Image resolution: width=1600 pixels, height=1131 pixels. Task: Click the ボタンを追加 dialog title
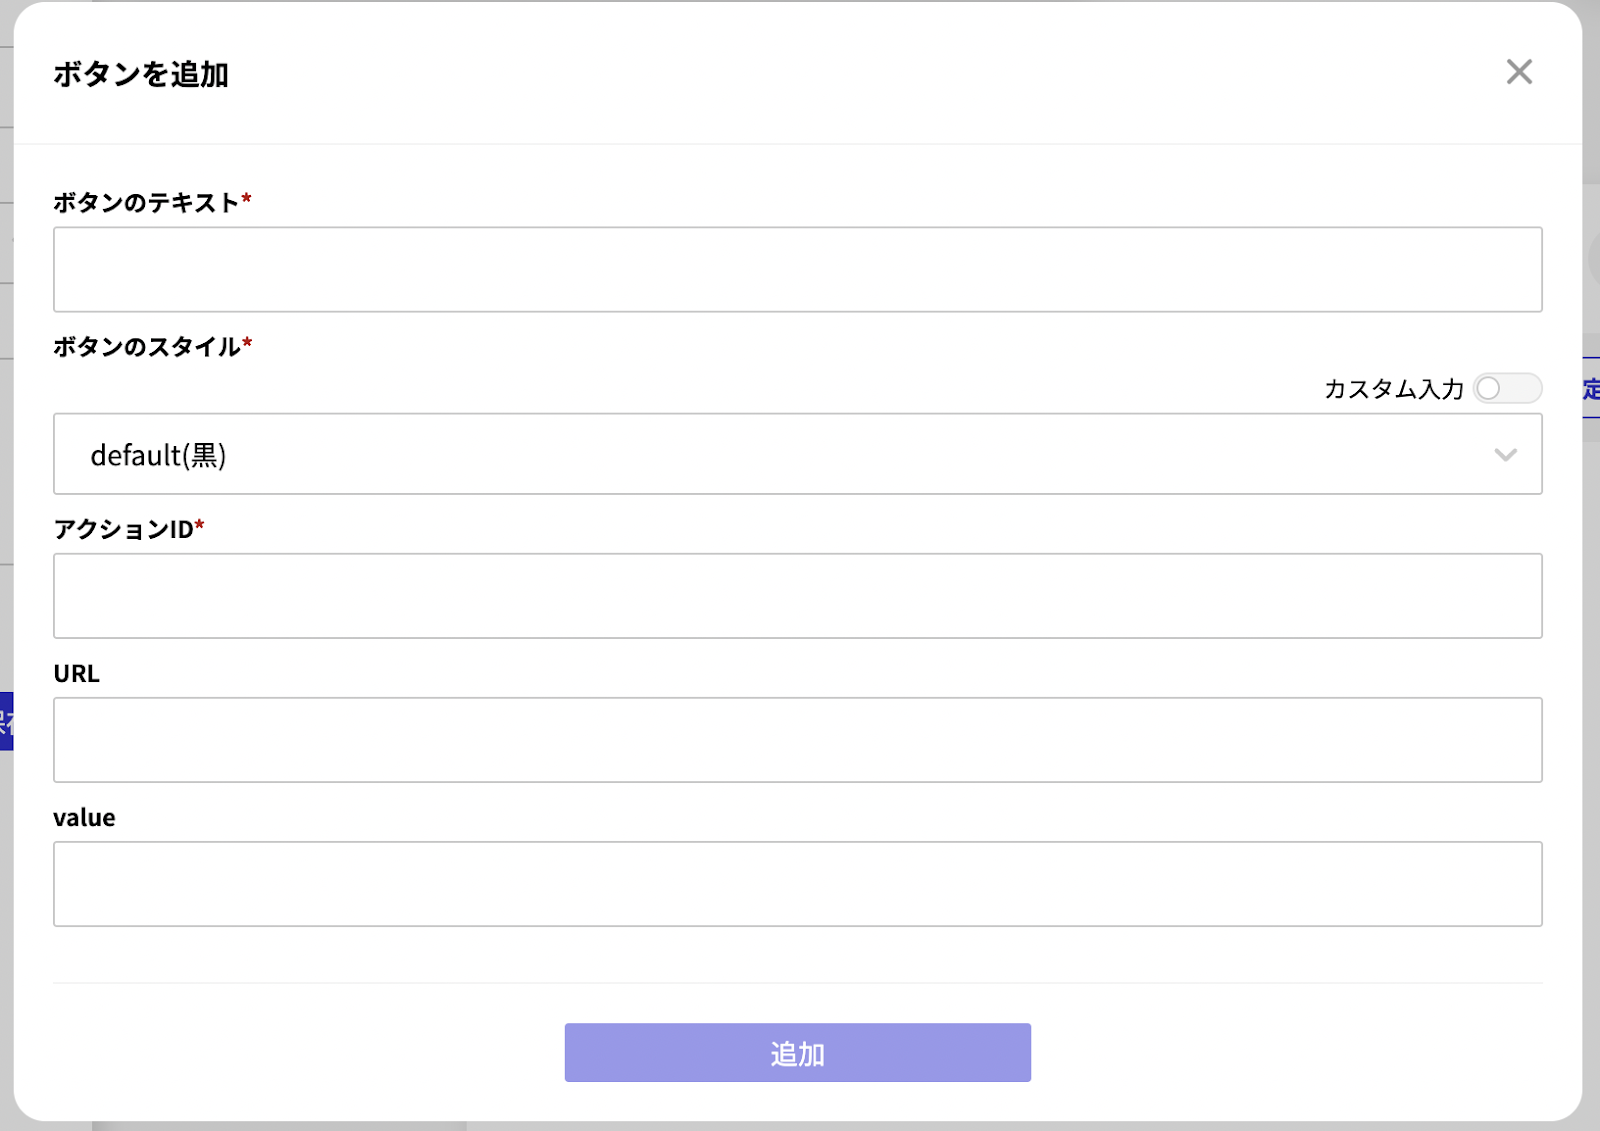(141, 74)
